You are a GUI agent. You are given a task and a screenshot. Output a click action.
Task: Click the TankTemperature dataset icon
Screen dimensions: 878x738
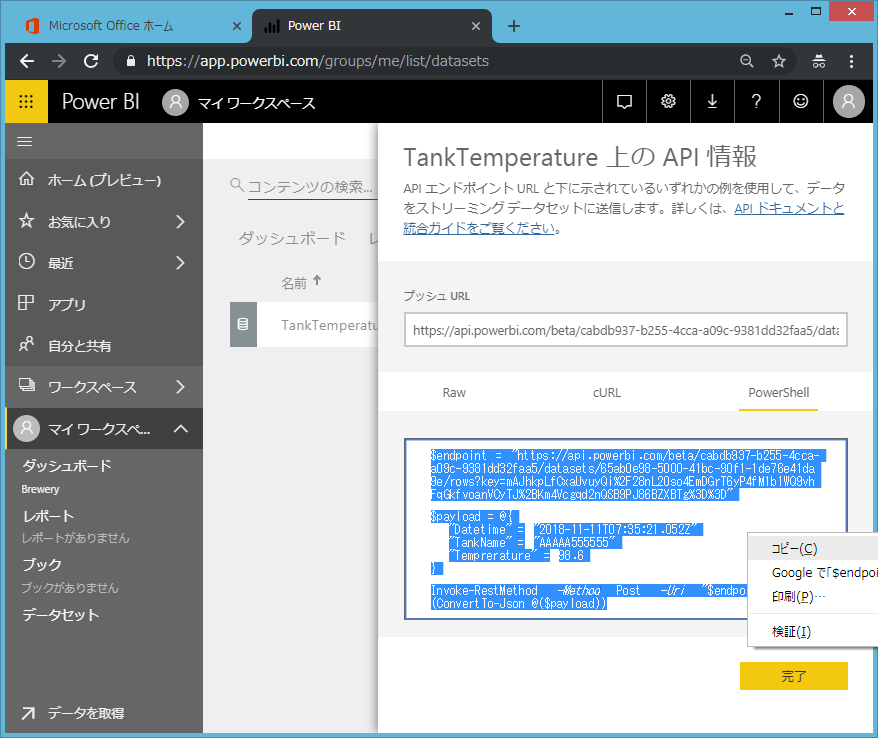[x=243, y=324]
